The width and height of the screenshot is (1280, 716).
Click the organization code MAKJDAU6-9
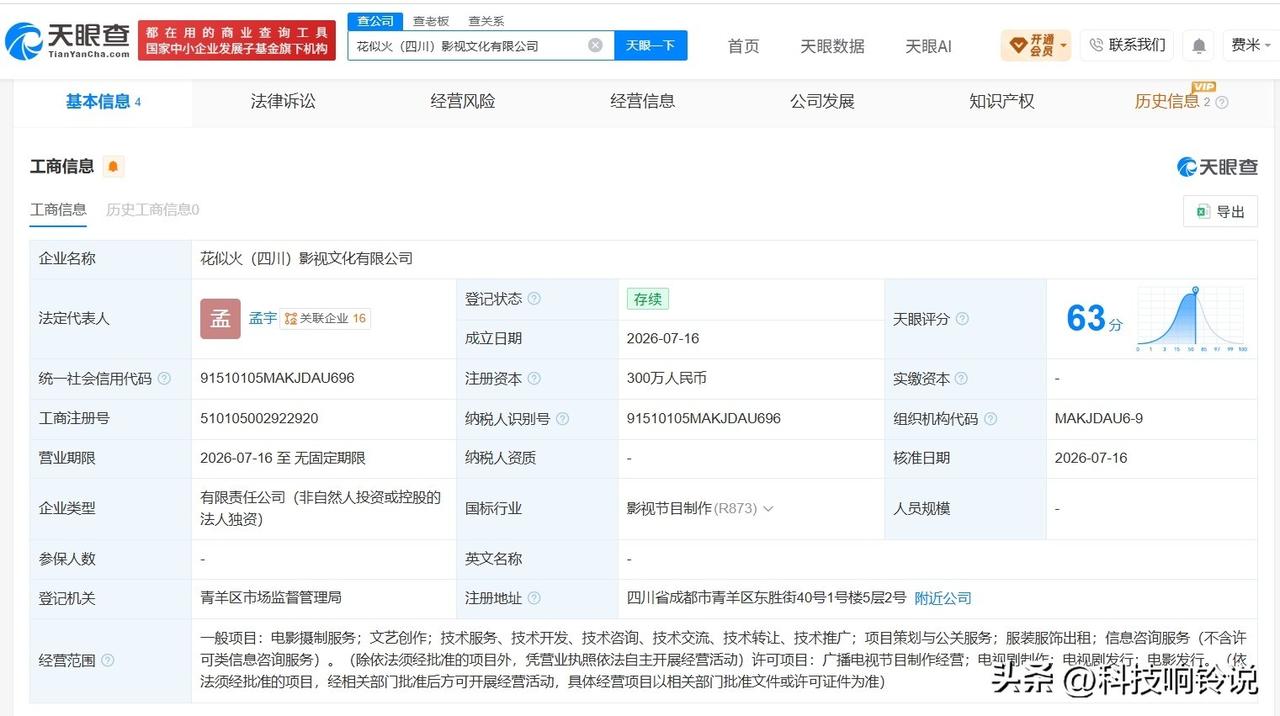[1099, 418]
